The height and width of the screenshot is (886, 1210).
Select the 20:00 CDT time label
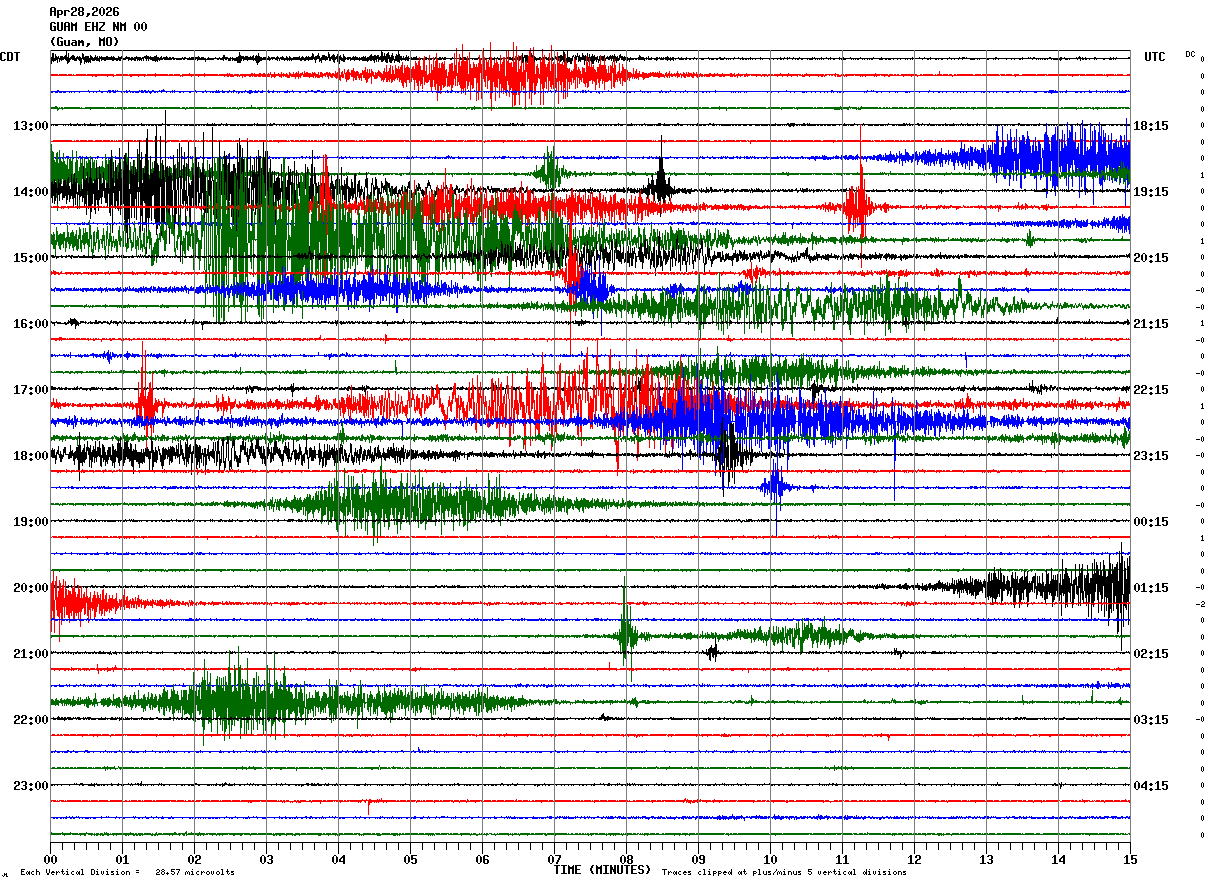coord(31,588)
